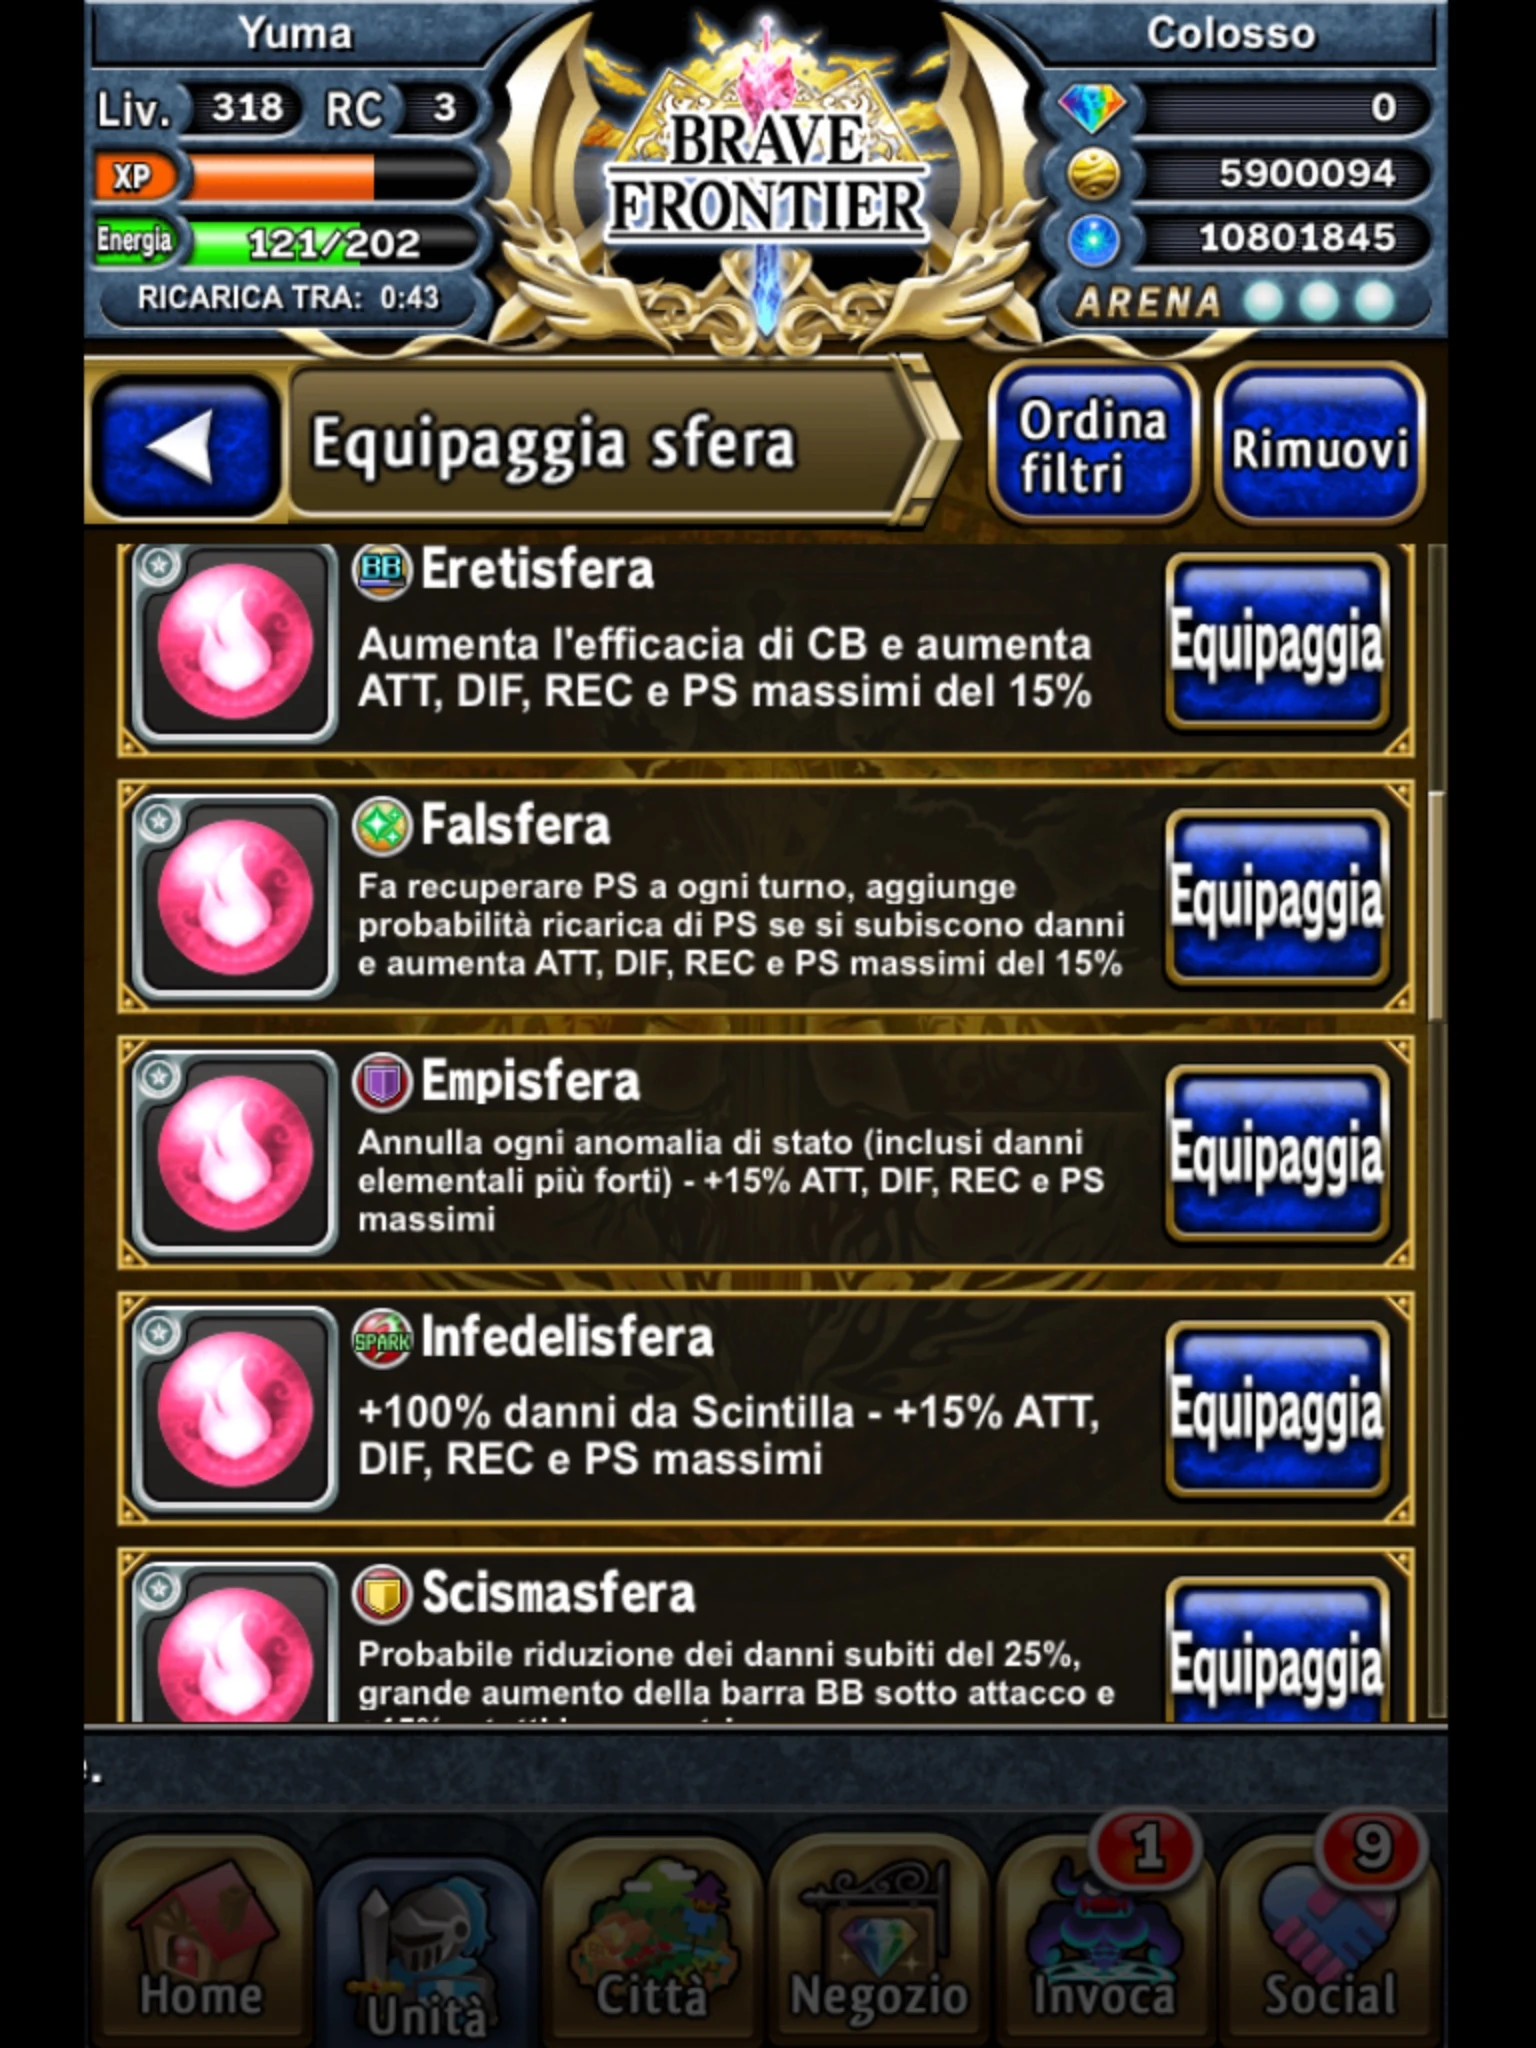Open the Ordina filtri sort options
1536x2048 pixels.
point(1092,444)
